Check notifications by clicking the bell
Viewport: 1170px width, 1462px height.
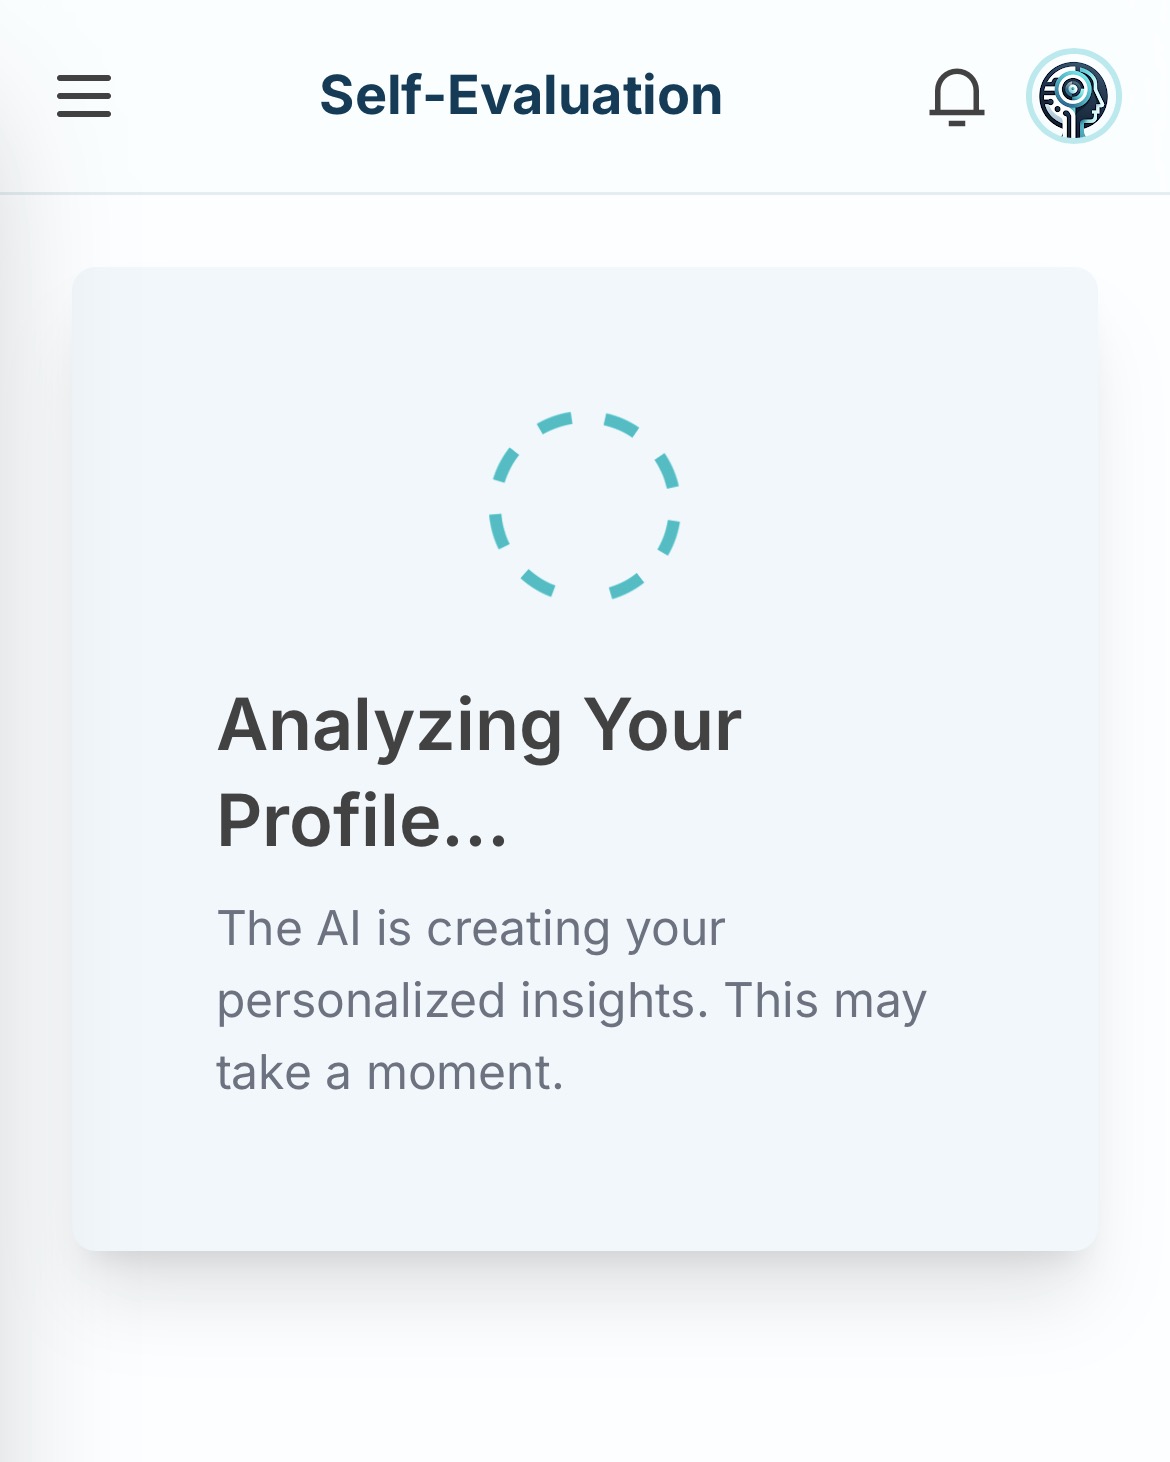click(957, 97)
